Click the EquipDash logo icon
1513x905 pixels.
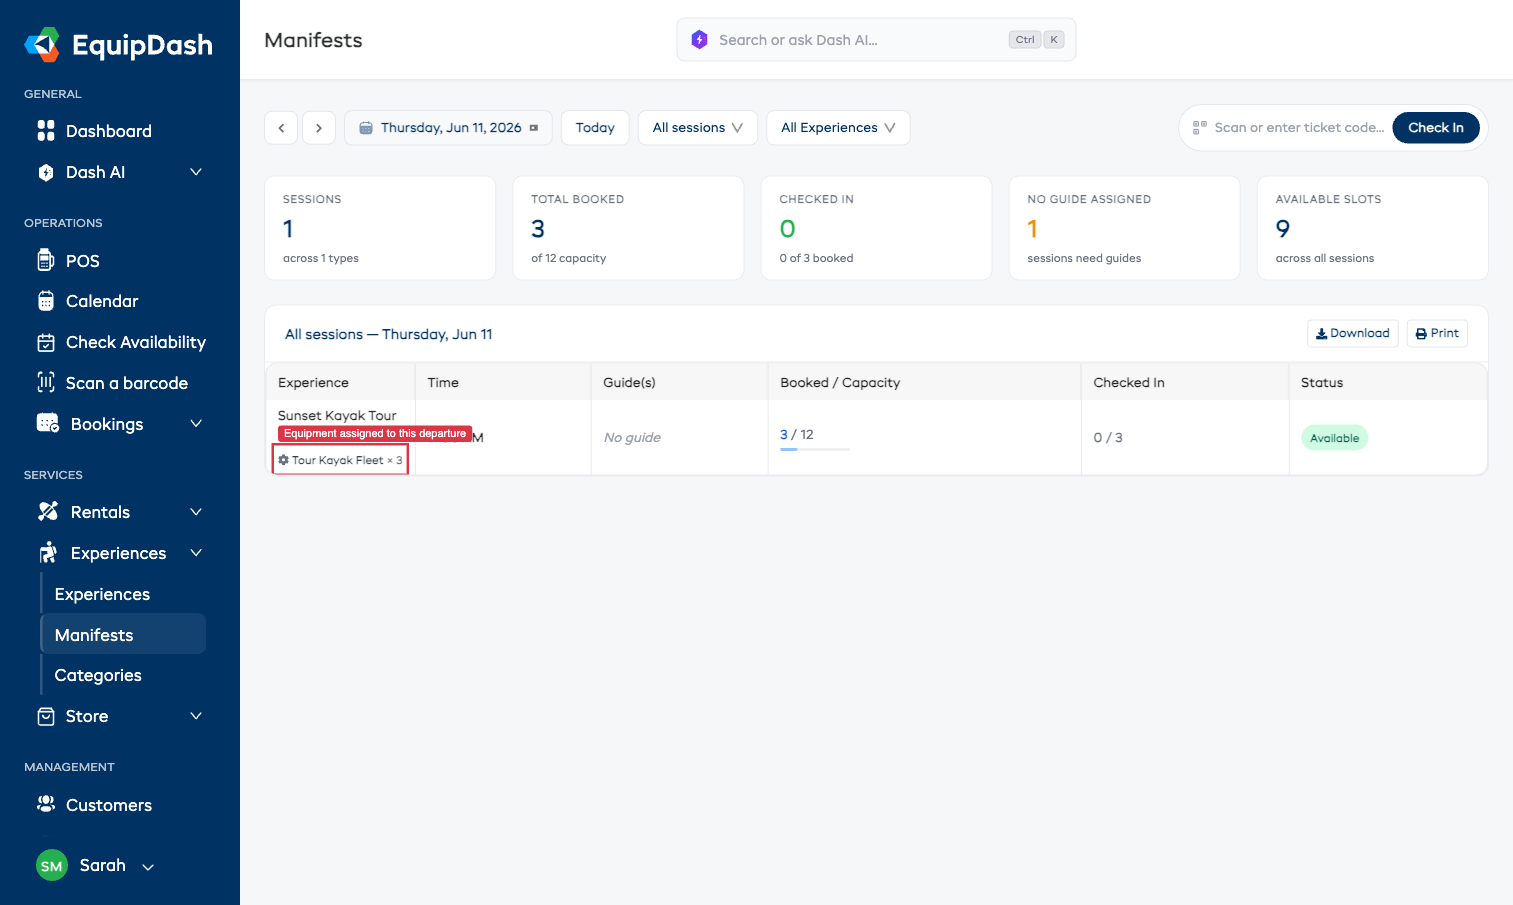click(x=43, y=45)
